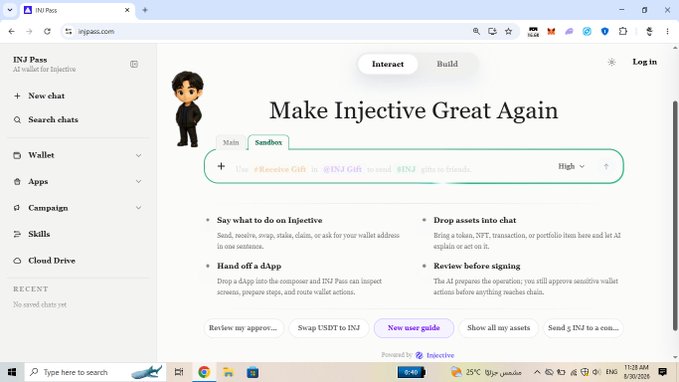This screenshot has height=382, width=679.
Task: Click 'Say what to do on Injective' heading
Action: pyautogui.click(x=269, y=220)
